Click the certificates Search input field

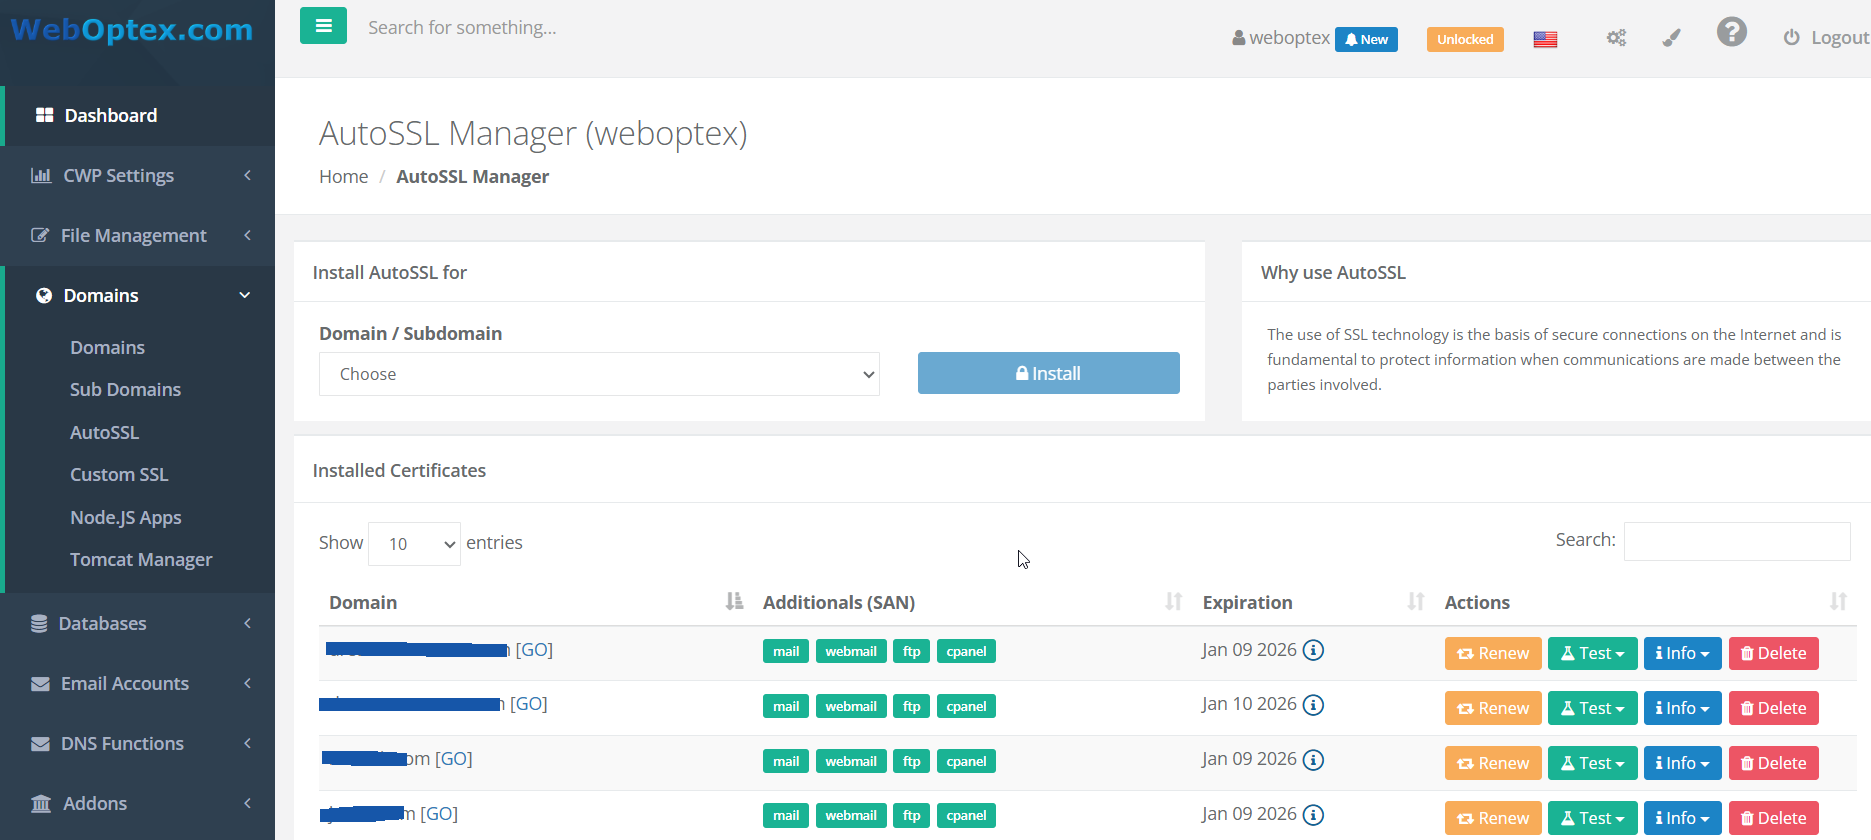point(1736,541)
